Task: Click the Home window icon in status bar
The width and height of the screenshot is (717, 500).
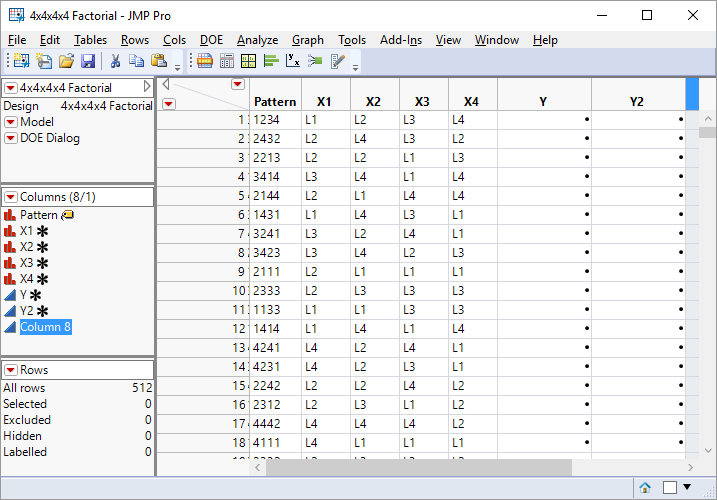Action: tap(645, 488)
